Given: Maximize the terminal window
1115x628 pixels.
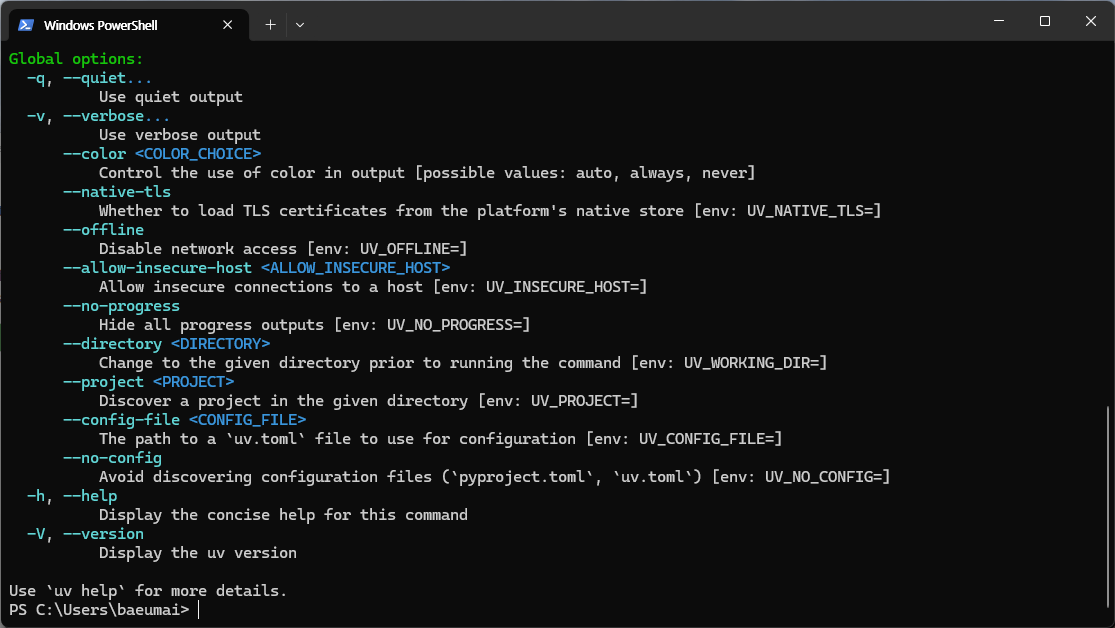Looking at the screenshot, I should (1045, 21).
